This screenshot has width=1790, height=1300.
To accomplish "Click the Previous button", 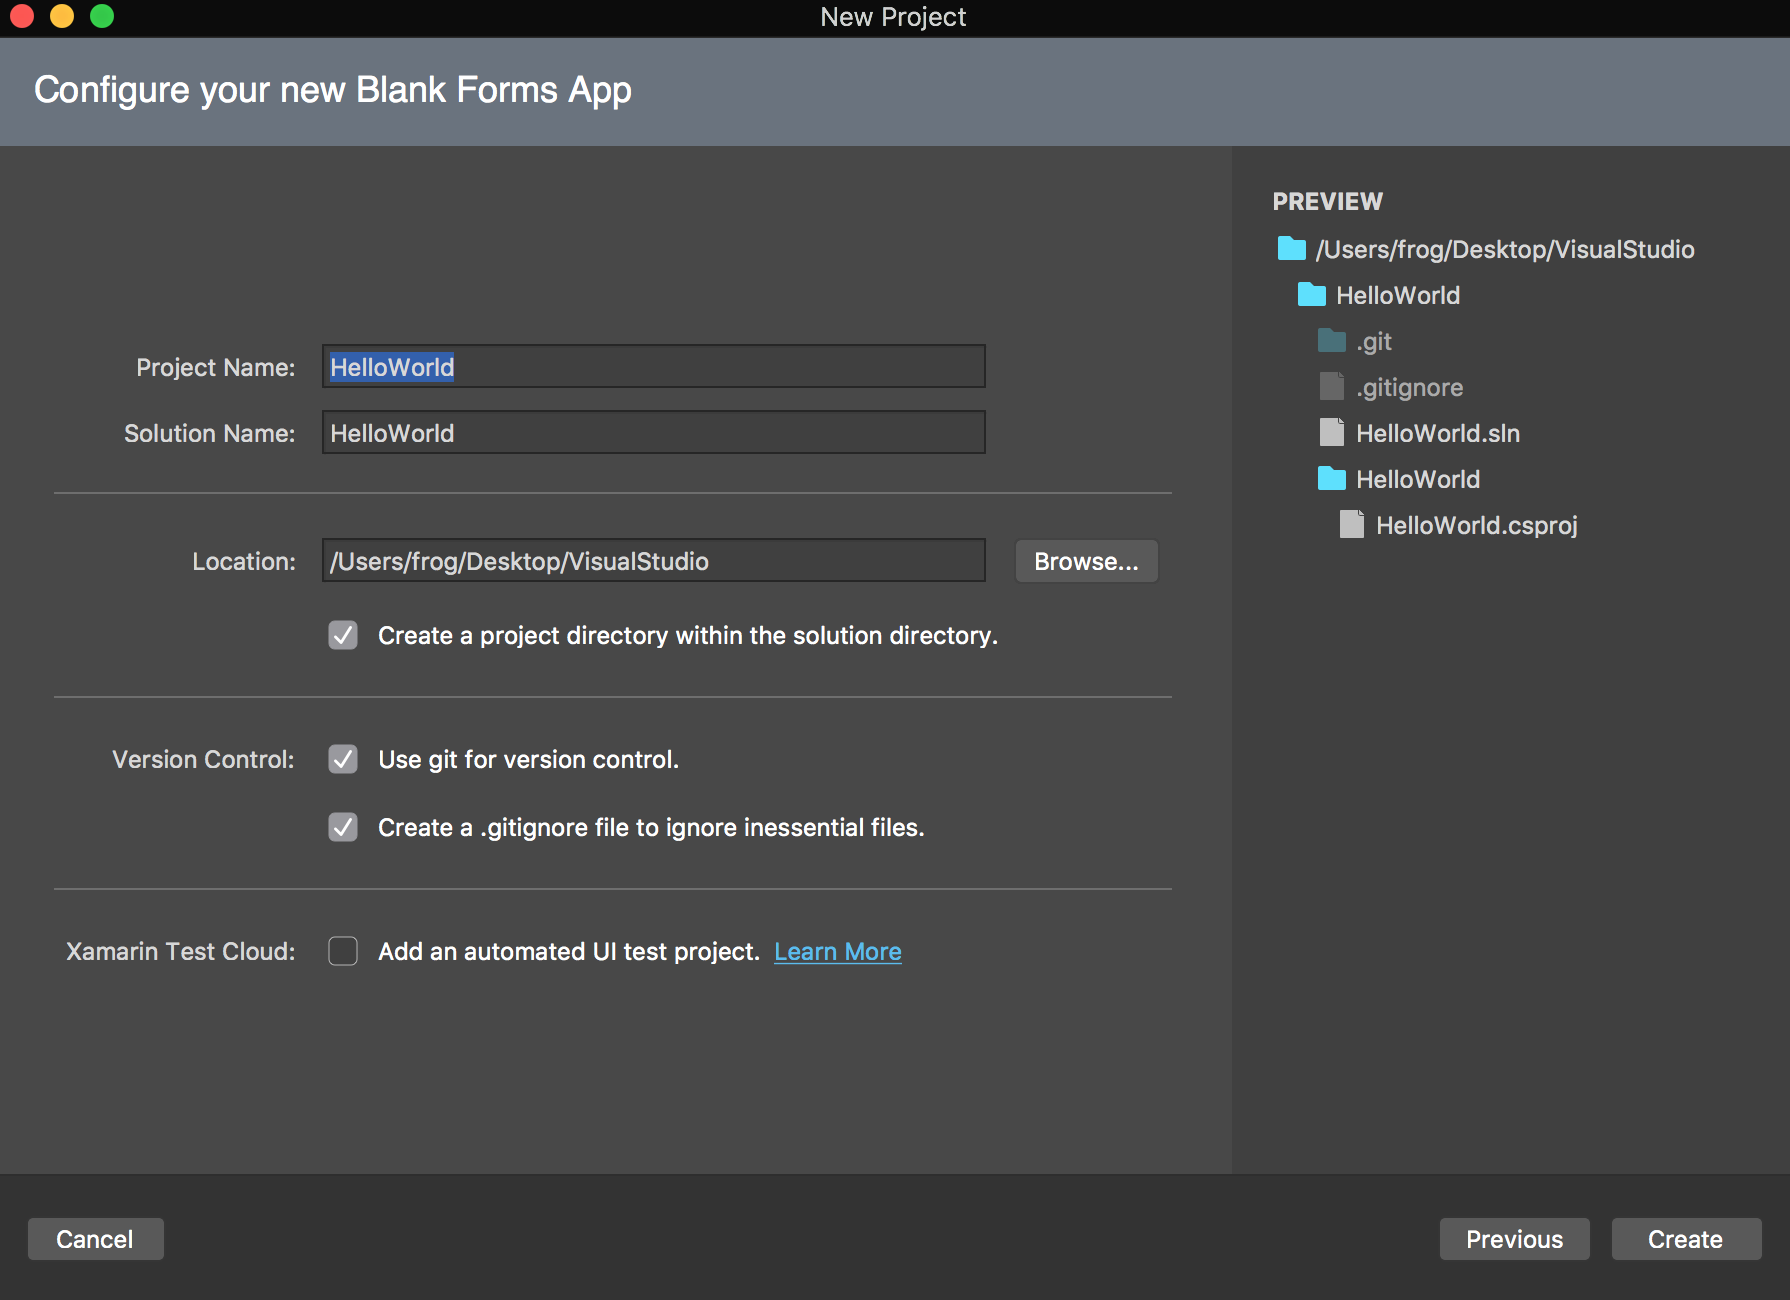I will pos(1514,1239).
